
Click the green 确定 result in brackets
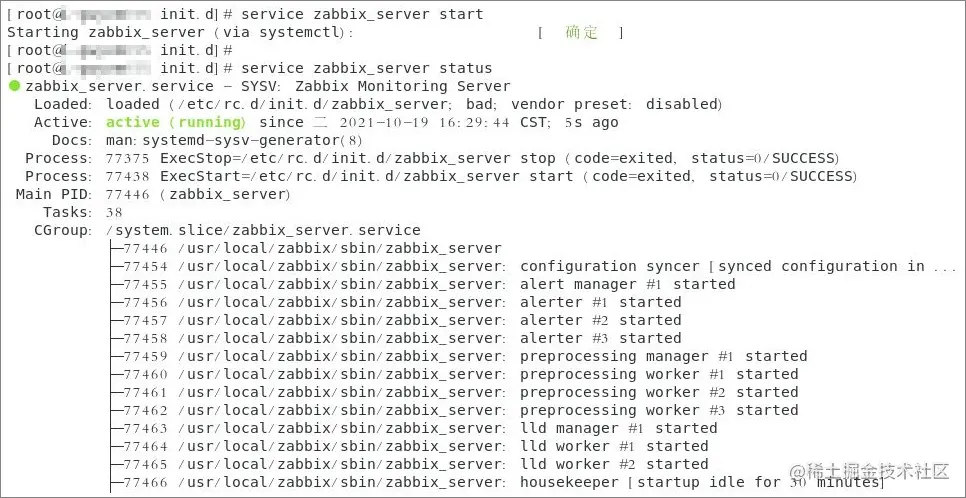click(581, 32)
